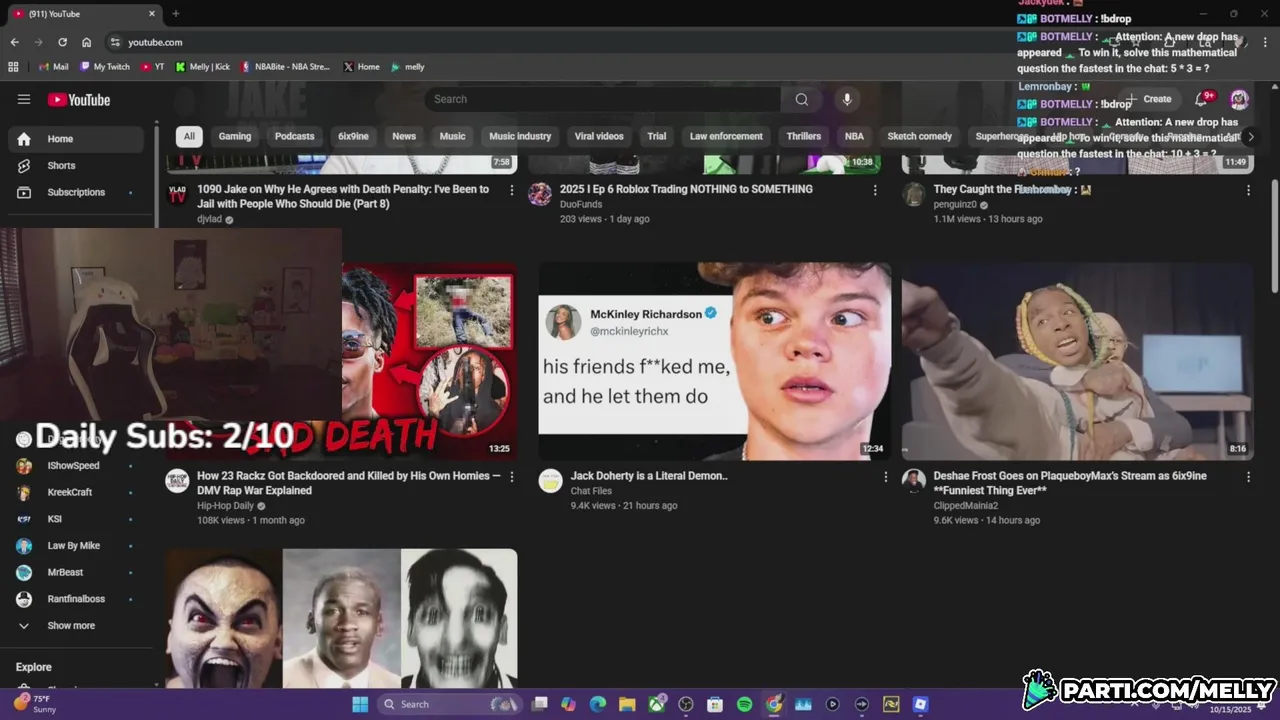Click the browser home icon
The width and height of the screenshot is (1280, 720).
(86, 42)
